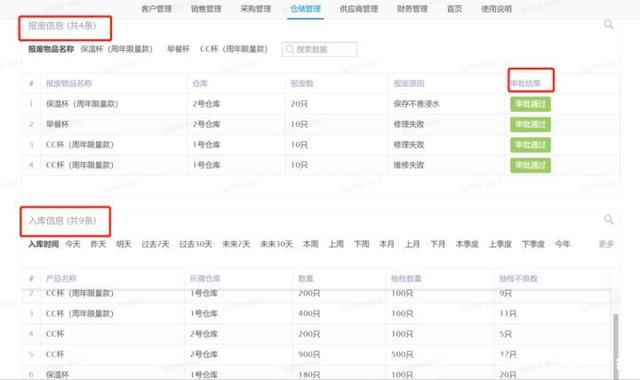Open search icon in 报废信息 panel
This screenshot has height=380, width=640.
pos(609,24)
